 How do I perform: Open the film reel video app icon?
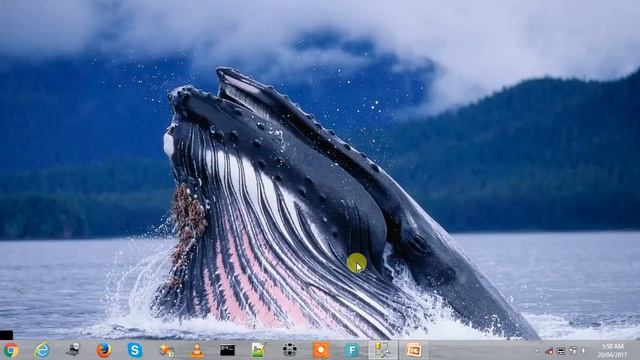pyautogui.click(x=289, y=350)
